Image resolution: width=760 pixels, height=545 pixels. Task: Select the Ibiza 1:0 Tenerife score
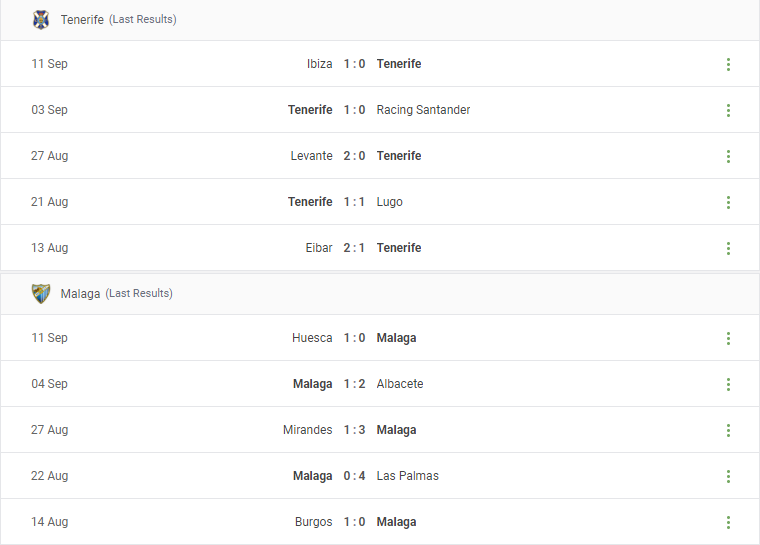pyautogui.click(x=354, y=64)
